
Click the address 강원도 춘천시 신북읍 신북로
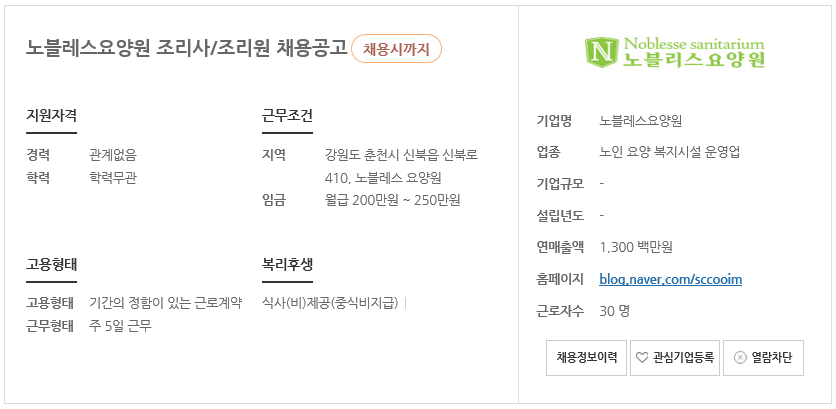click(401, 155)
